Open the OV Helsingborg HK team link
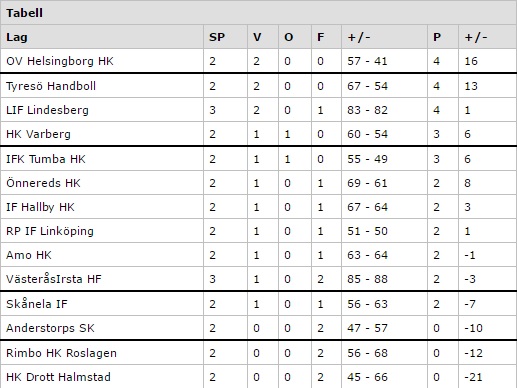The width and height of the screenshot is (517, 388). coord(60,61)
